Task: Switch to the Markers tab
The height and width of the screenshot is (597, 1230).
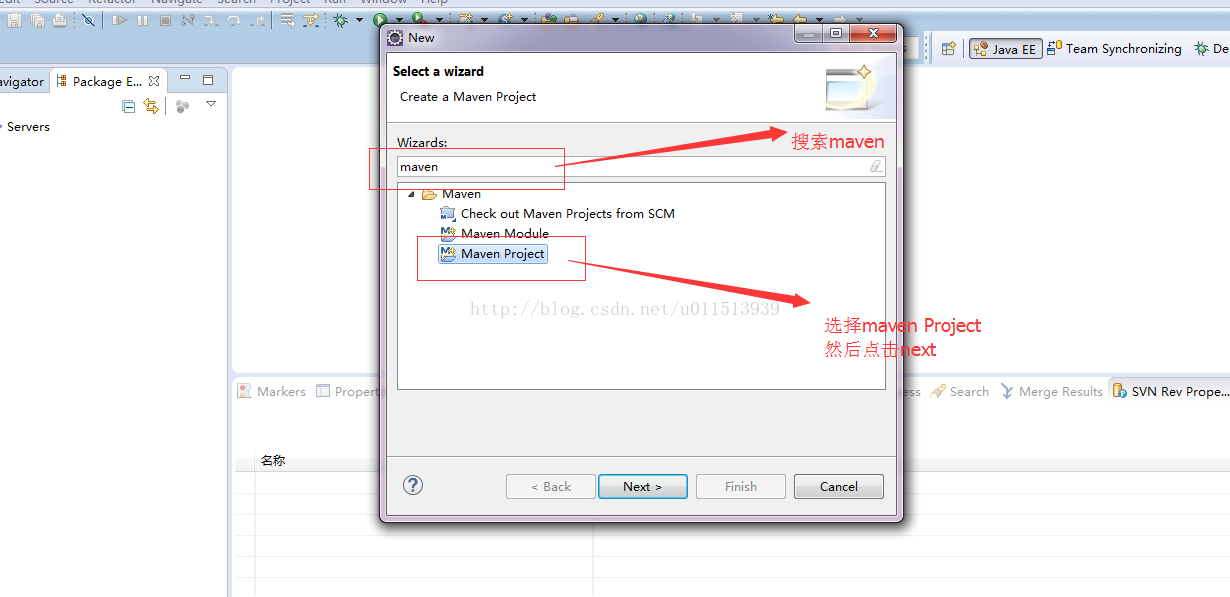Action: click(271, 392)
